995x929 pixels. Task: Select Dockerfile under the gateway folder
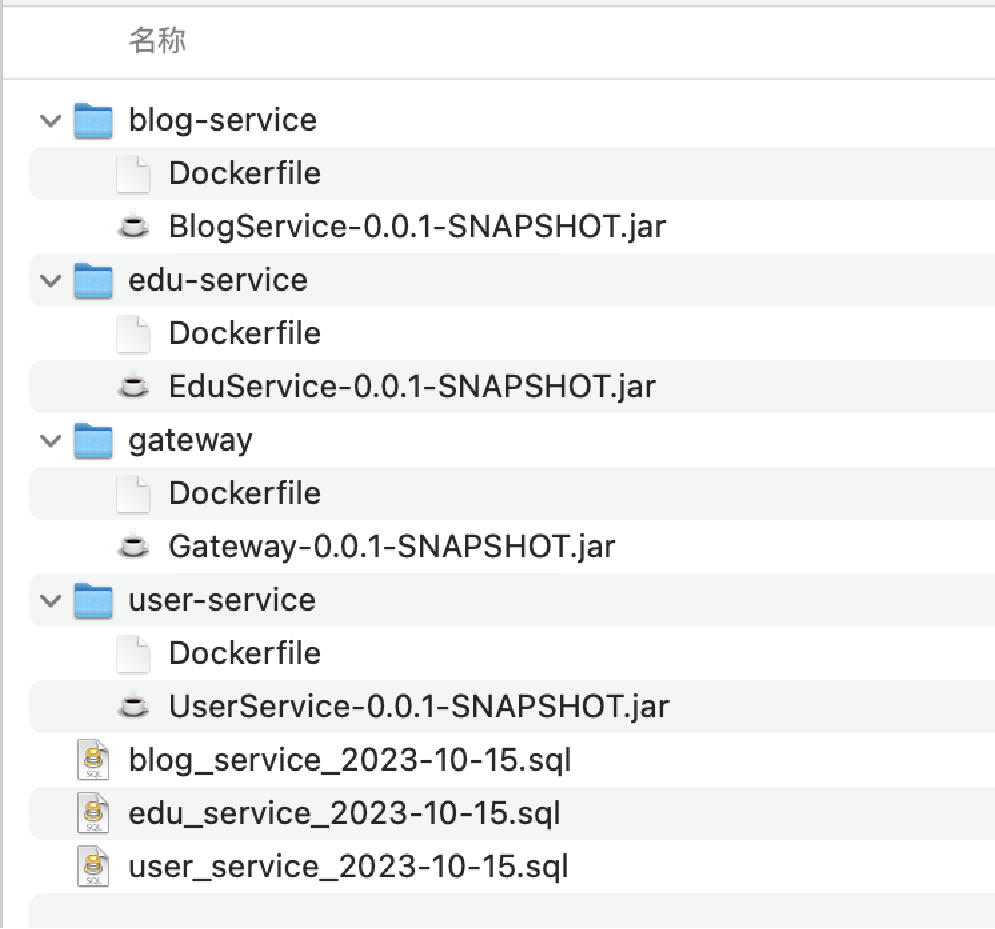tap(244, 493)
